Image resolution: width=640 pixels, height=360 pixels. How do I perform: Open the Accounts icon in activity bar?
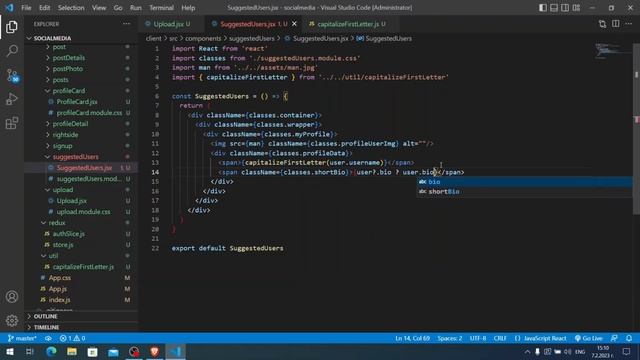12,297
